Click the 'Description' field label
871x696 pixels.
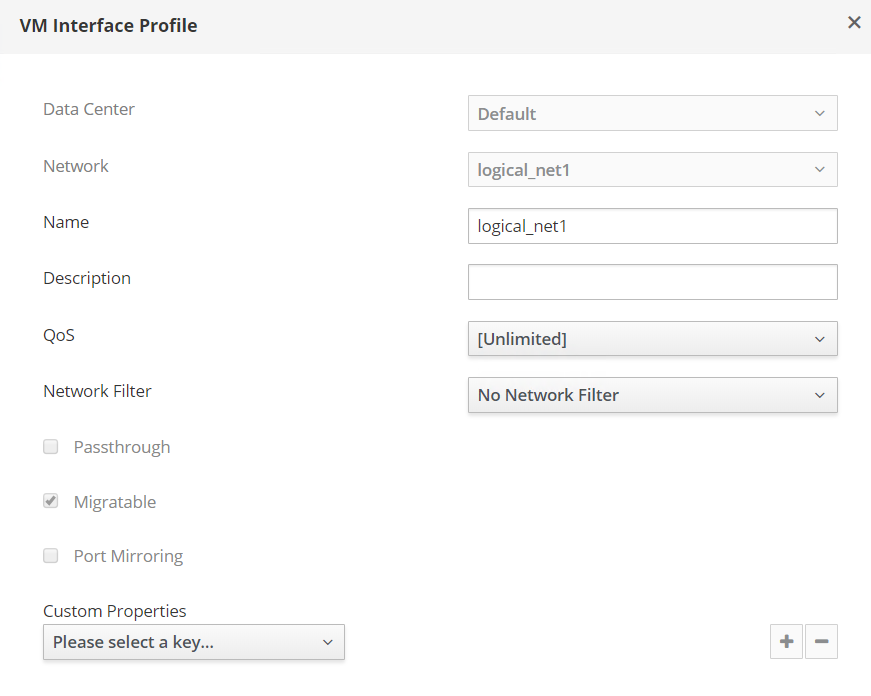point(87,278)
